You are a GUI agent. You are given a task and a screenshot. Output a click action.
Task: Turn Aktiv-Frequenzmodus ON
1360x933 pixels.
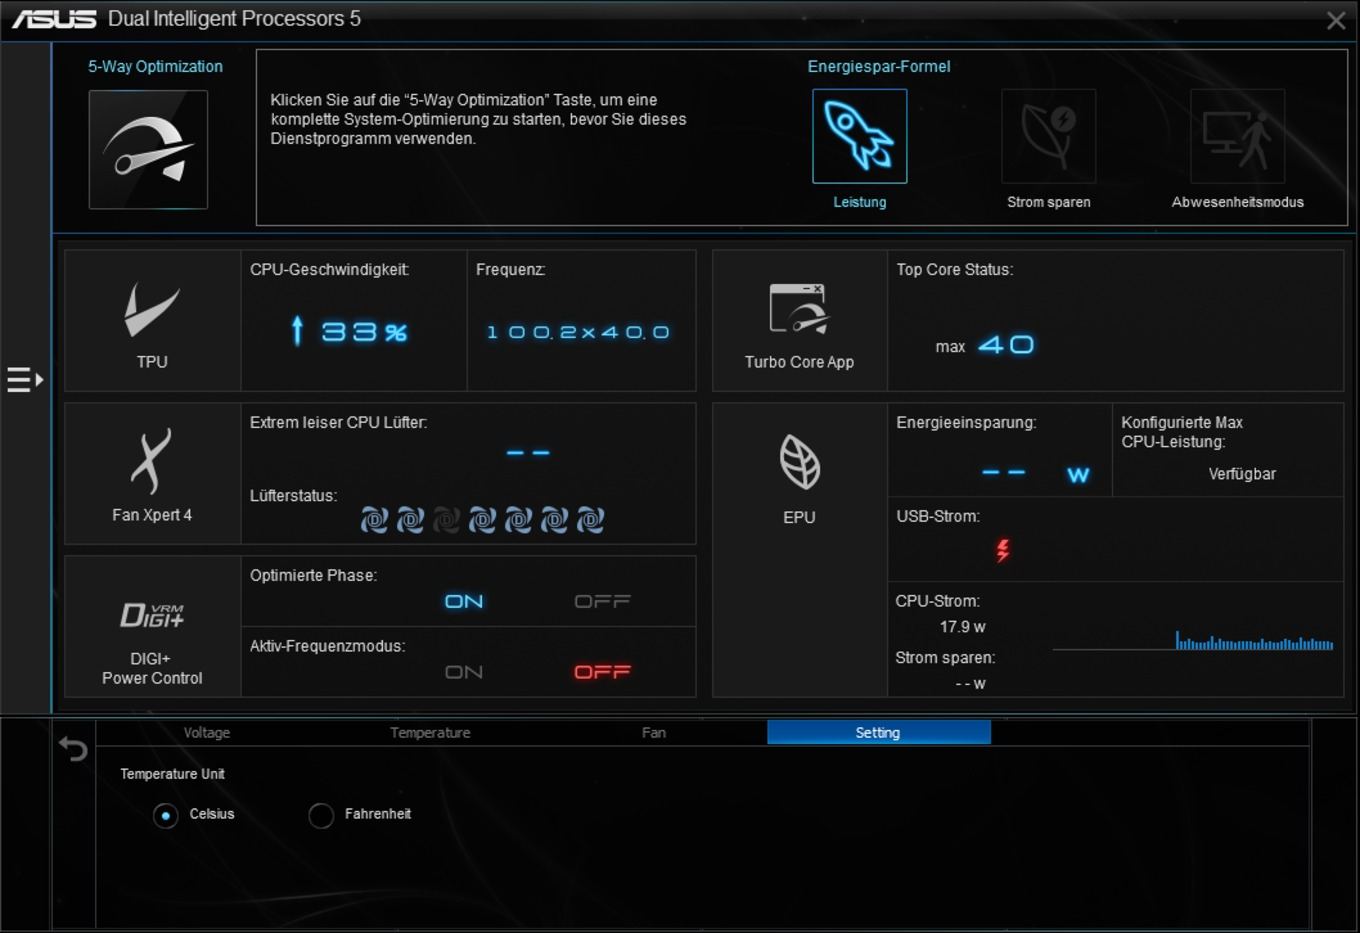click(x=464, y=672)
